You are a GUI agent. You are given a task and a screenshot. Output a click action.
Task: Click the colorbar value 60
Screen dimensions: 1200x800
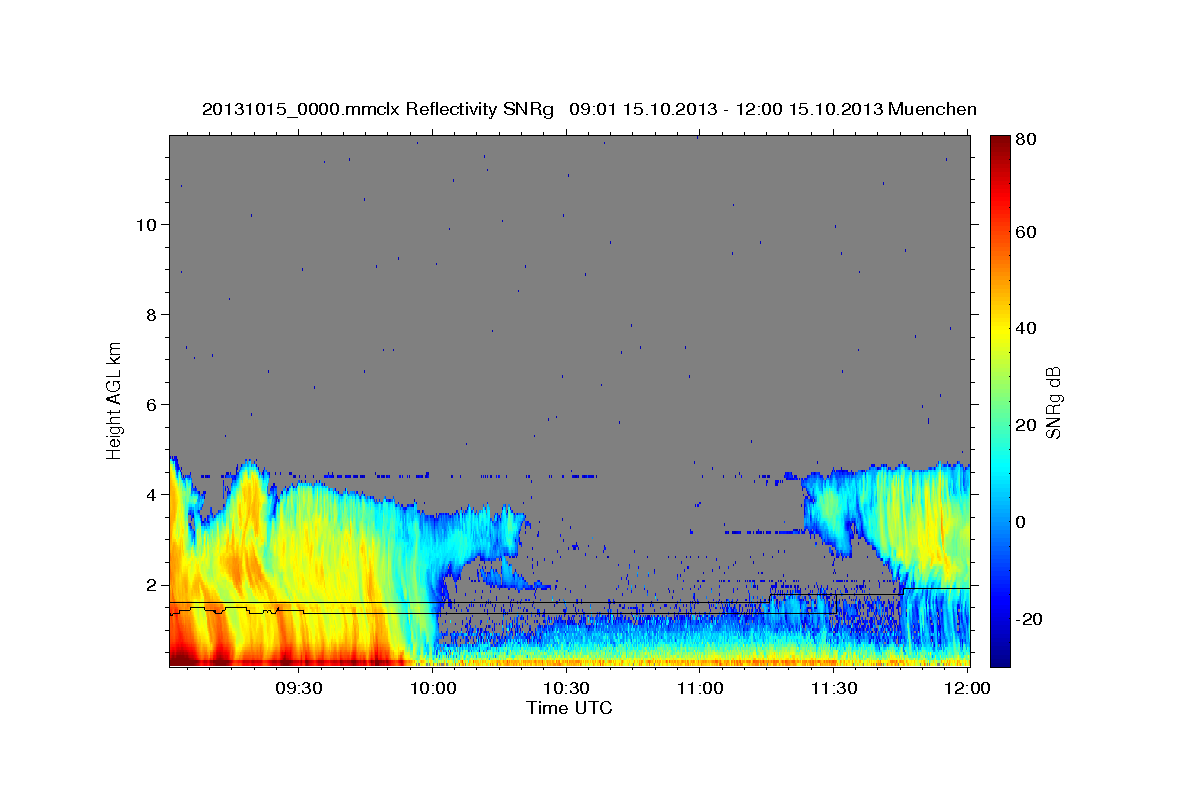(x=1028, y=232)
